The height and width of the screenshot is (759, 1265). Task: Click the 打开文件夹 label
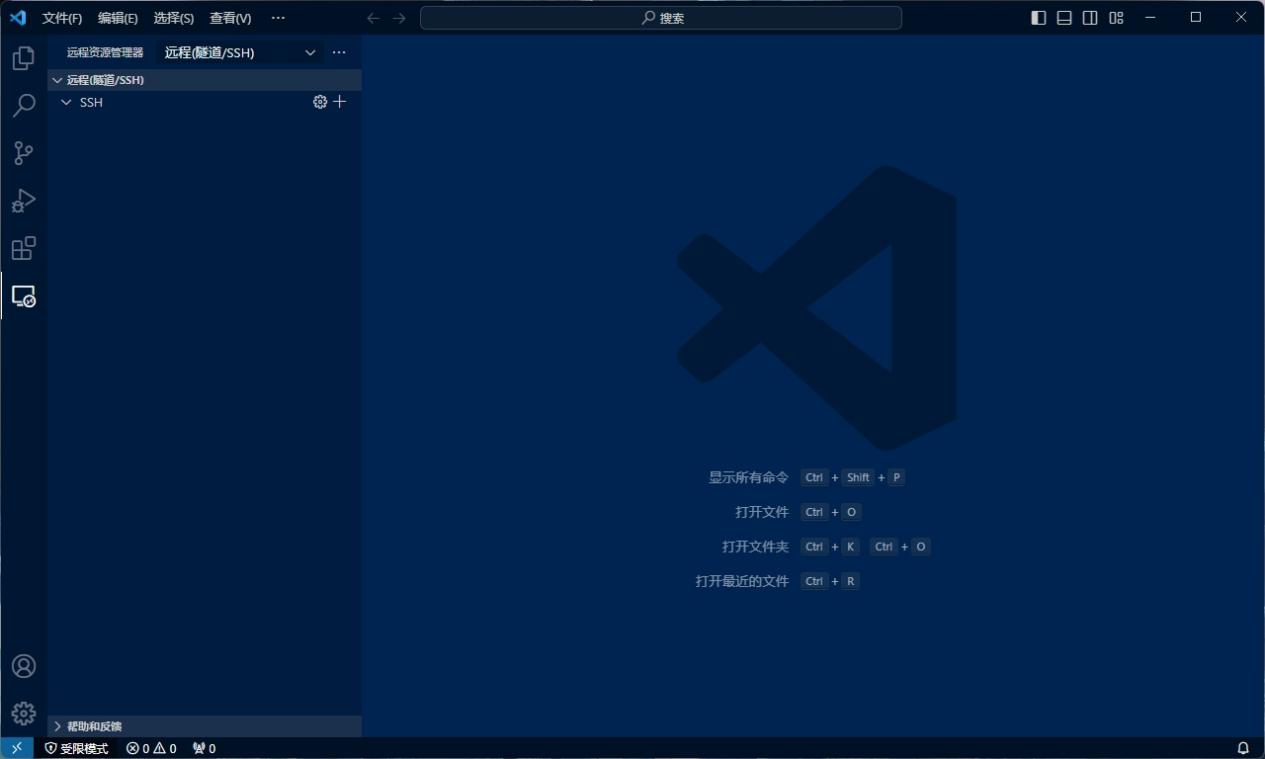coord(755,547)
